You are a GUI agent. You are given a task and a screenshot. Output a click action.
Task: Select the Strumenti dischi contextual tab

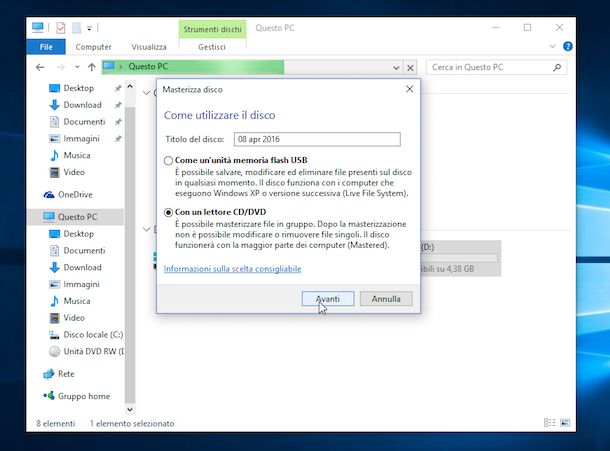point(212,30)
